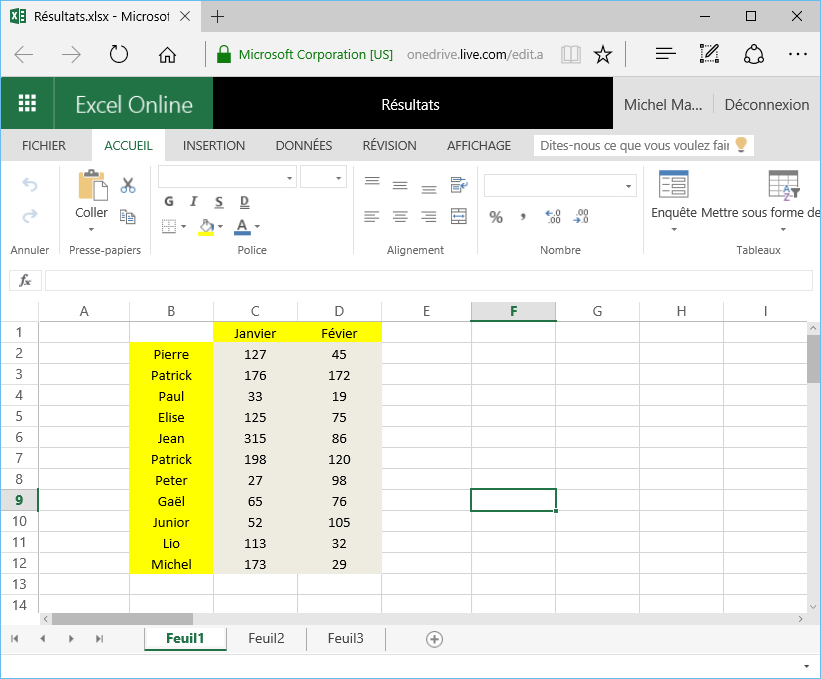Image resolution: width=821 pixels, height=679 pixels.
Task: Open the app launcher grid icon
Action: coord(27,104)
